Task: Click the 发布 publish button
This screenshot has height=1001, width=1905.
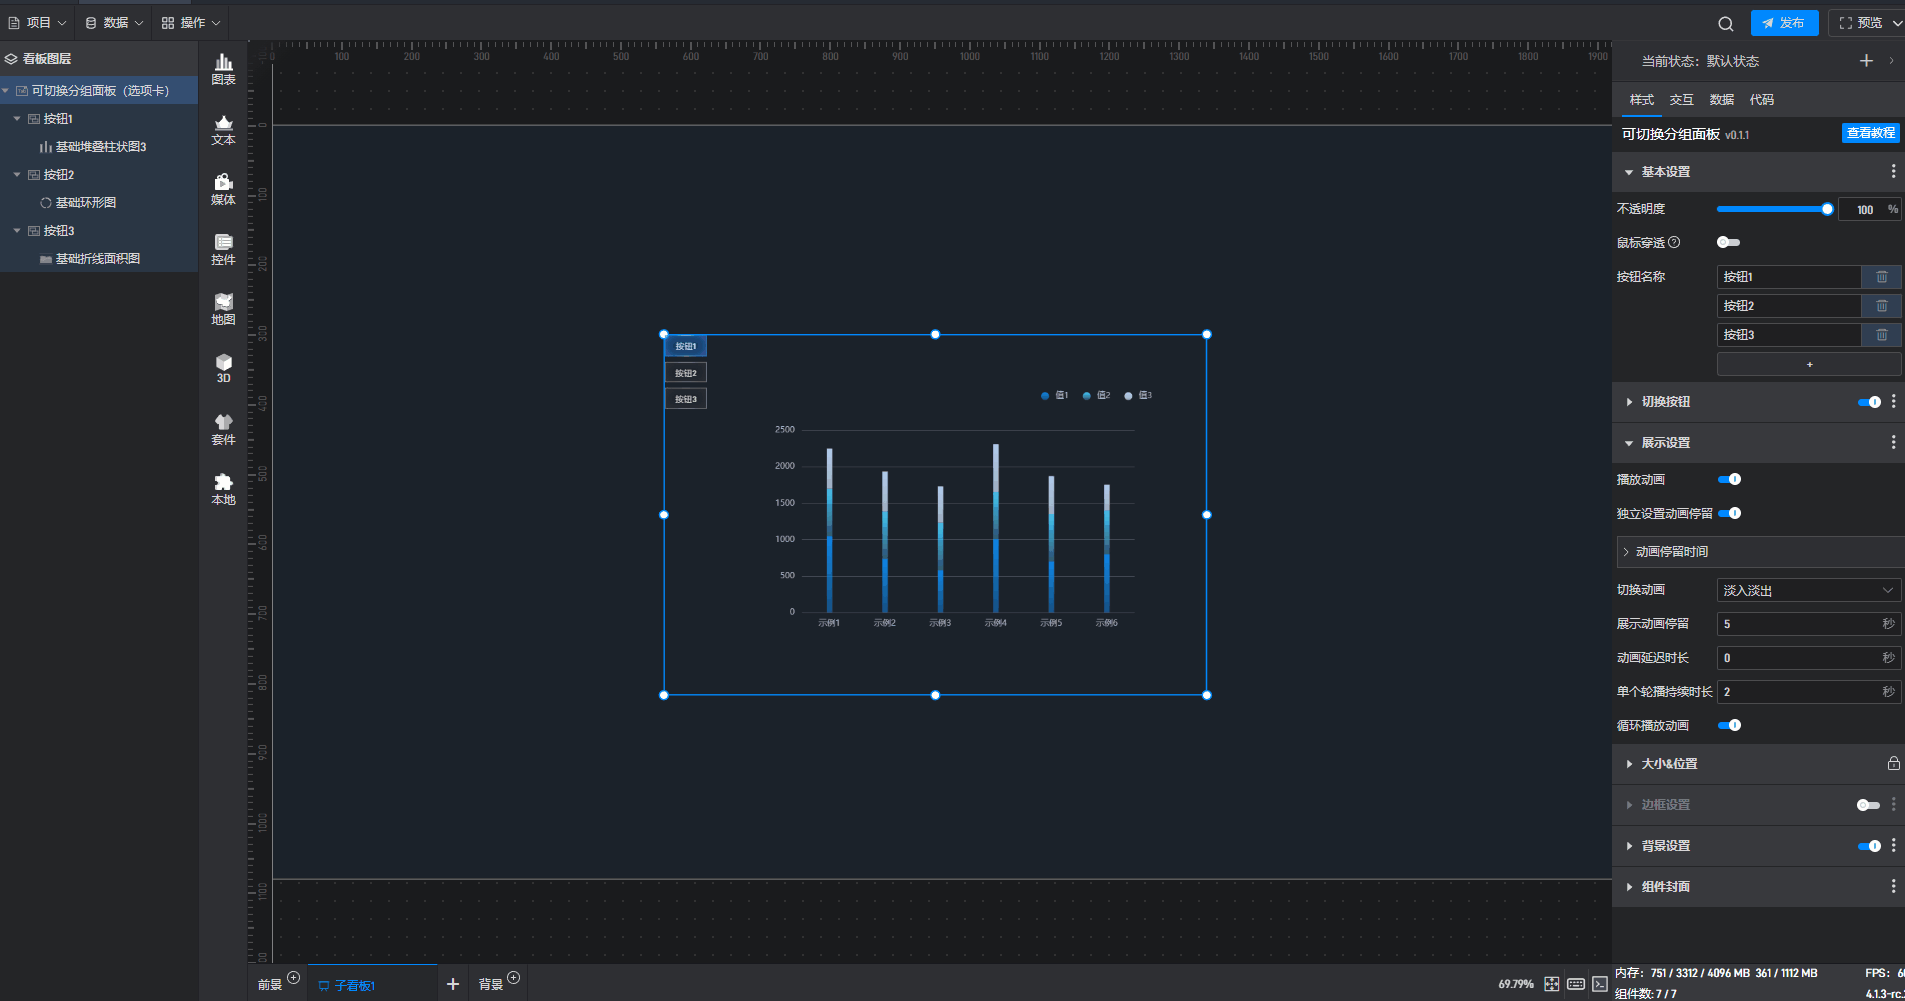Action: 1784,23
